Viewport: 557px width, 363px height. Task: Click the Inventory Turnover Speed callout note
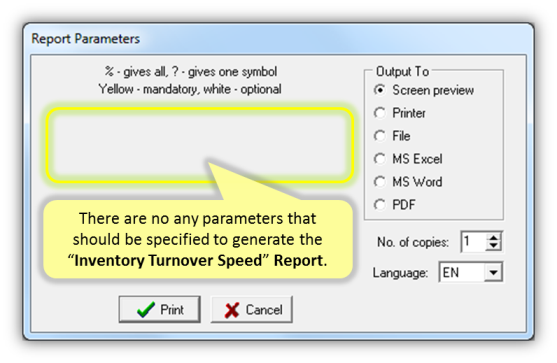click(x=198, y=239)
